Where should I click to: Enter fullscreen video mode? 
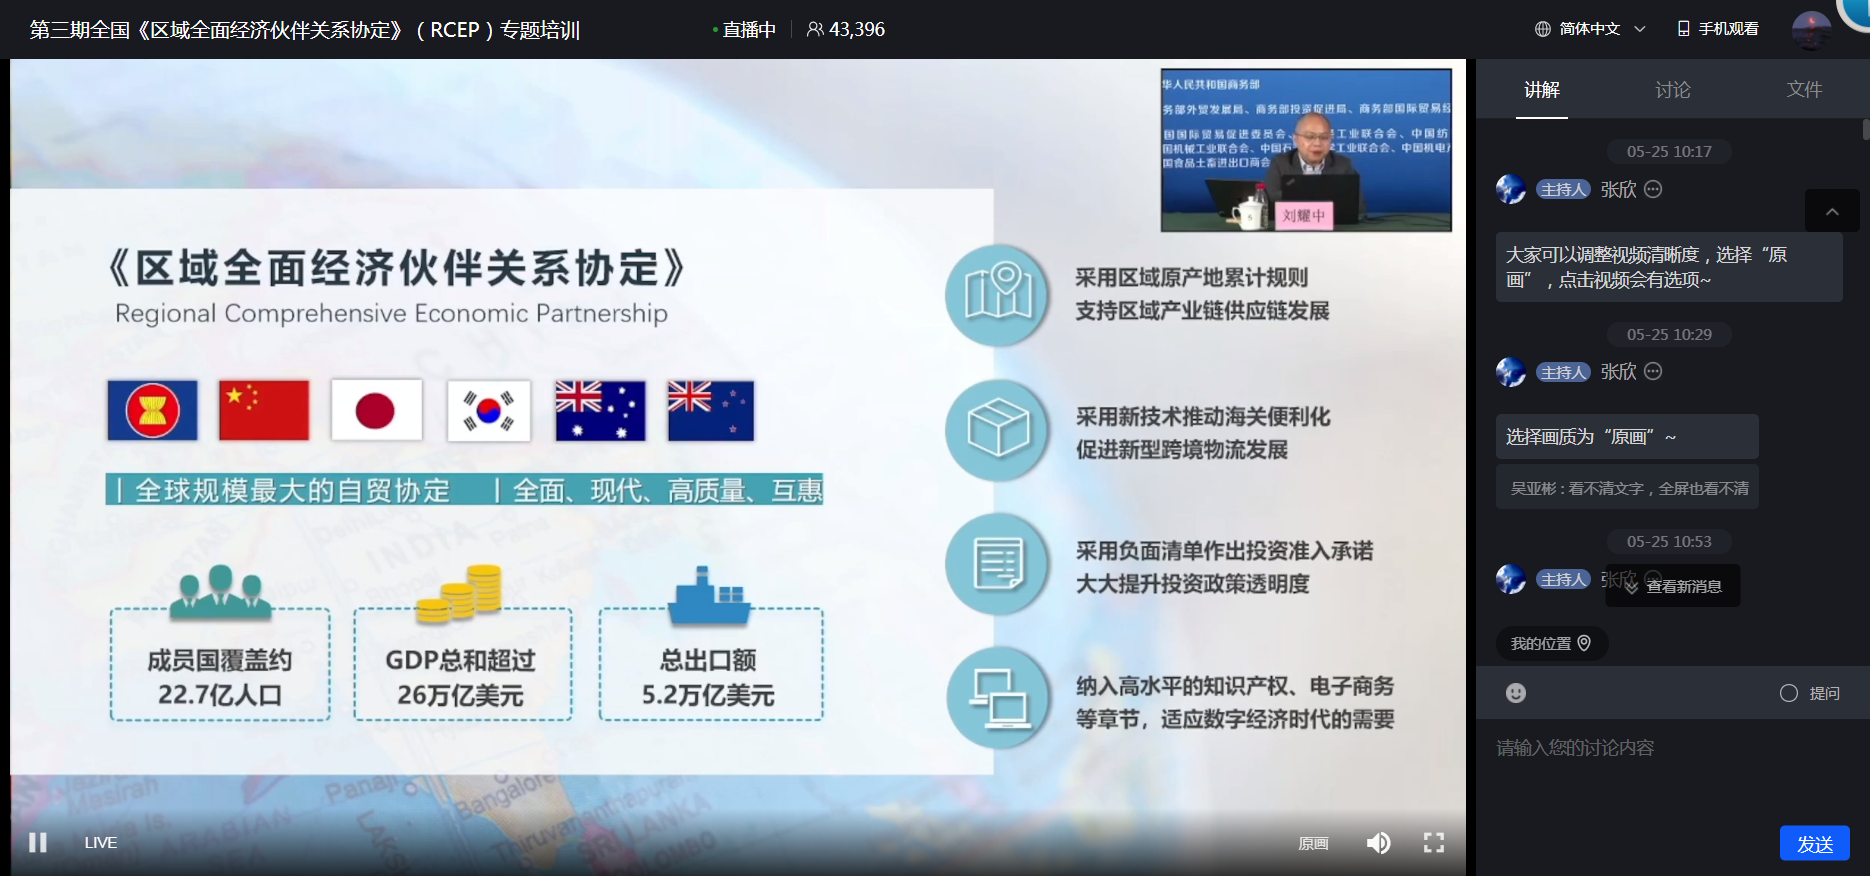[x=1434, y=843]
